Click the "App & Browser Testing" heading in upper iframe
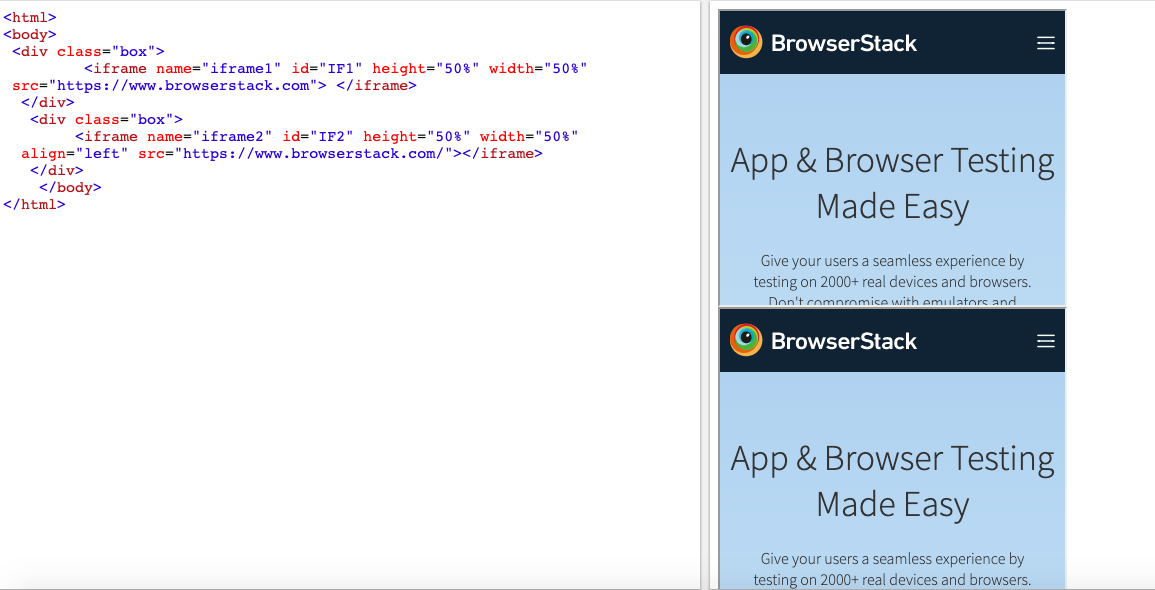Screen dimensions: 1155x590 [x=892, y=161]
